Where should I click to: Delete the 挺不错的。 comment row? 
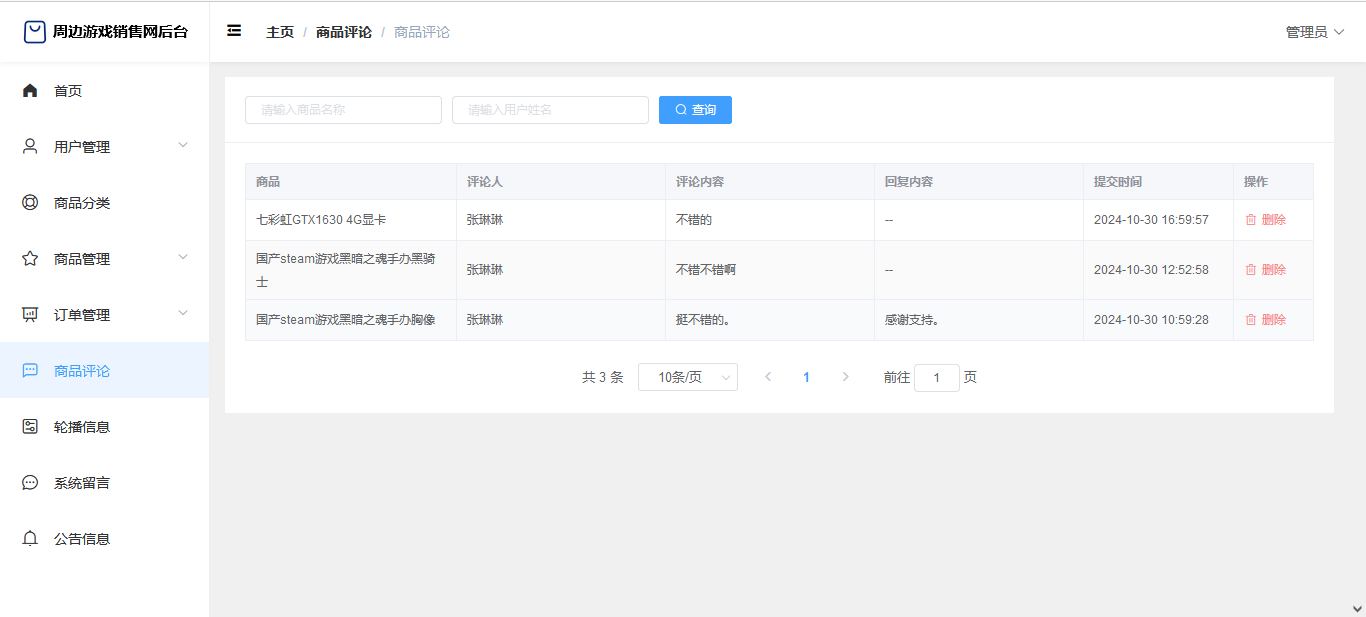[x=1266, y=320]
